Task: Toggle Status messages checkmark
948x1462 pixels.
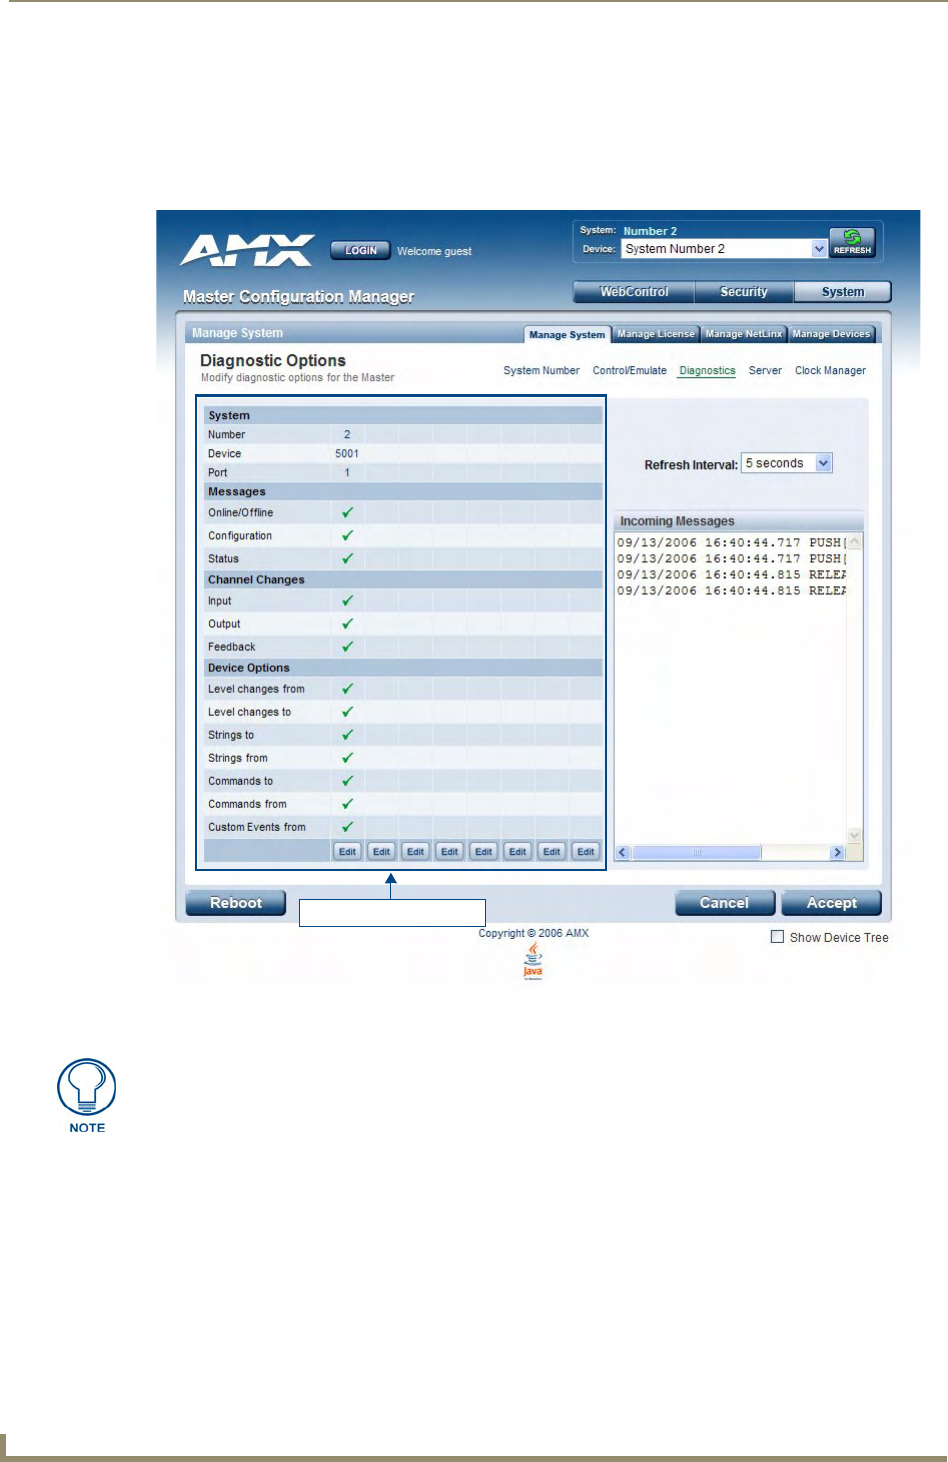Action: coord(347,558)
